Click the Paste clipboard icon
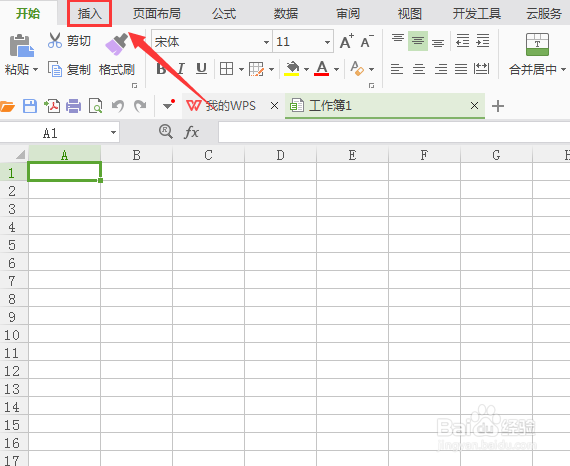Image resolution: width=570 pixels, height=466 pixels. 21,46
